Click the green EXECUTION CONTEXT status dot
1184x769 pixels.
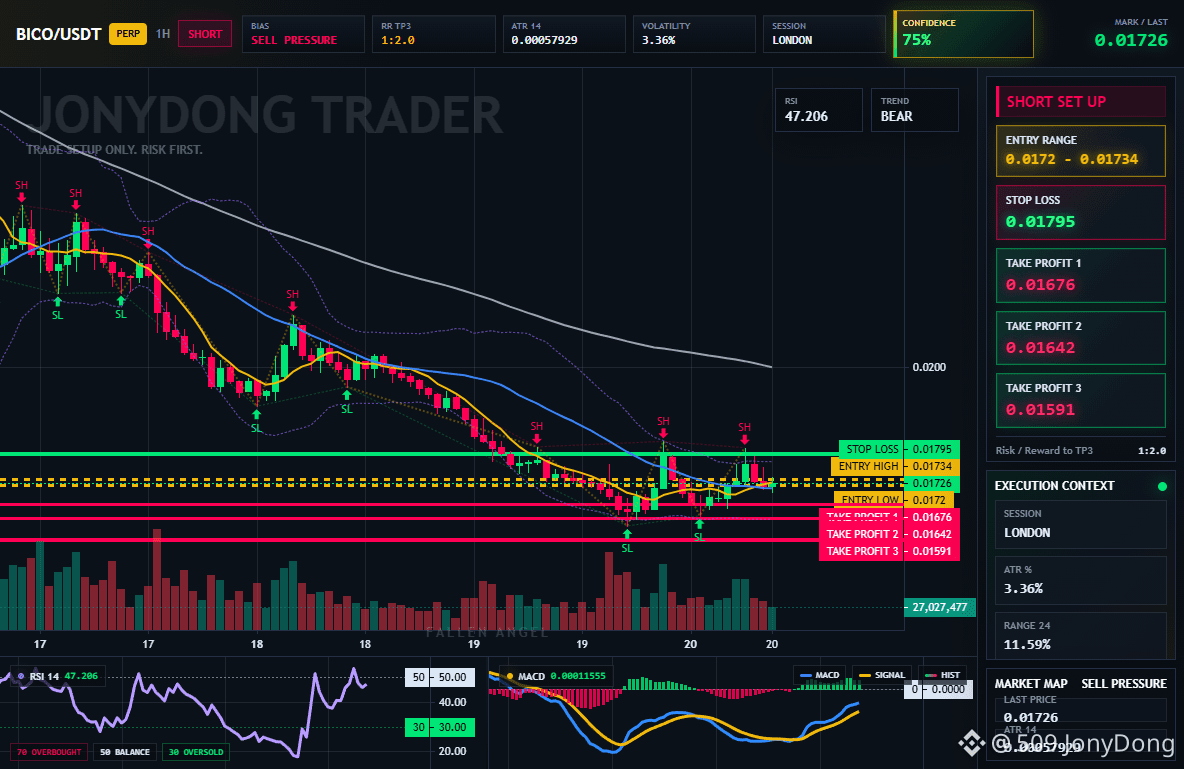pos(1162,486)
